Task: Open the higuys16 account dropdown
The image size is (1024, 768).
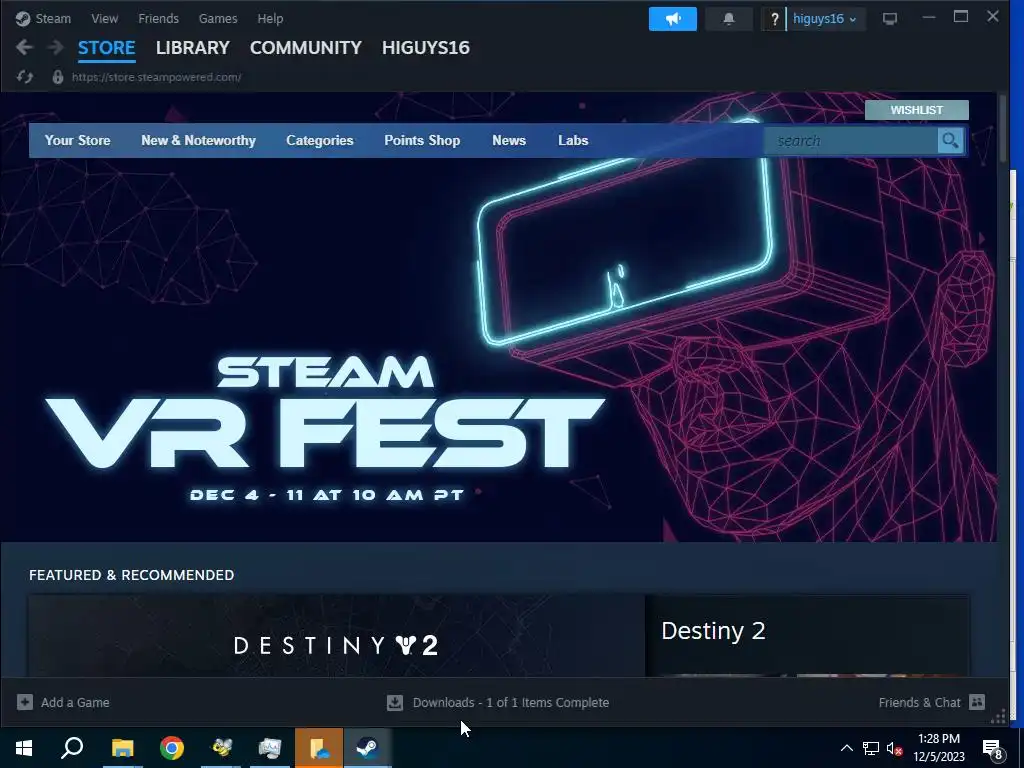Action: pos(825,19)
